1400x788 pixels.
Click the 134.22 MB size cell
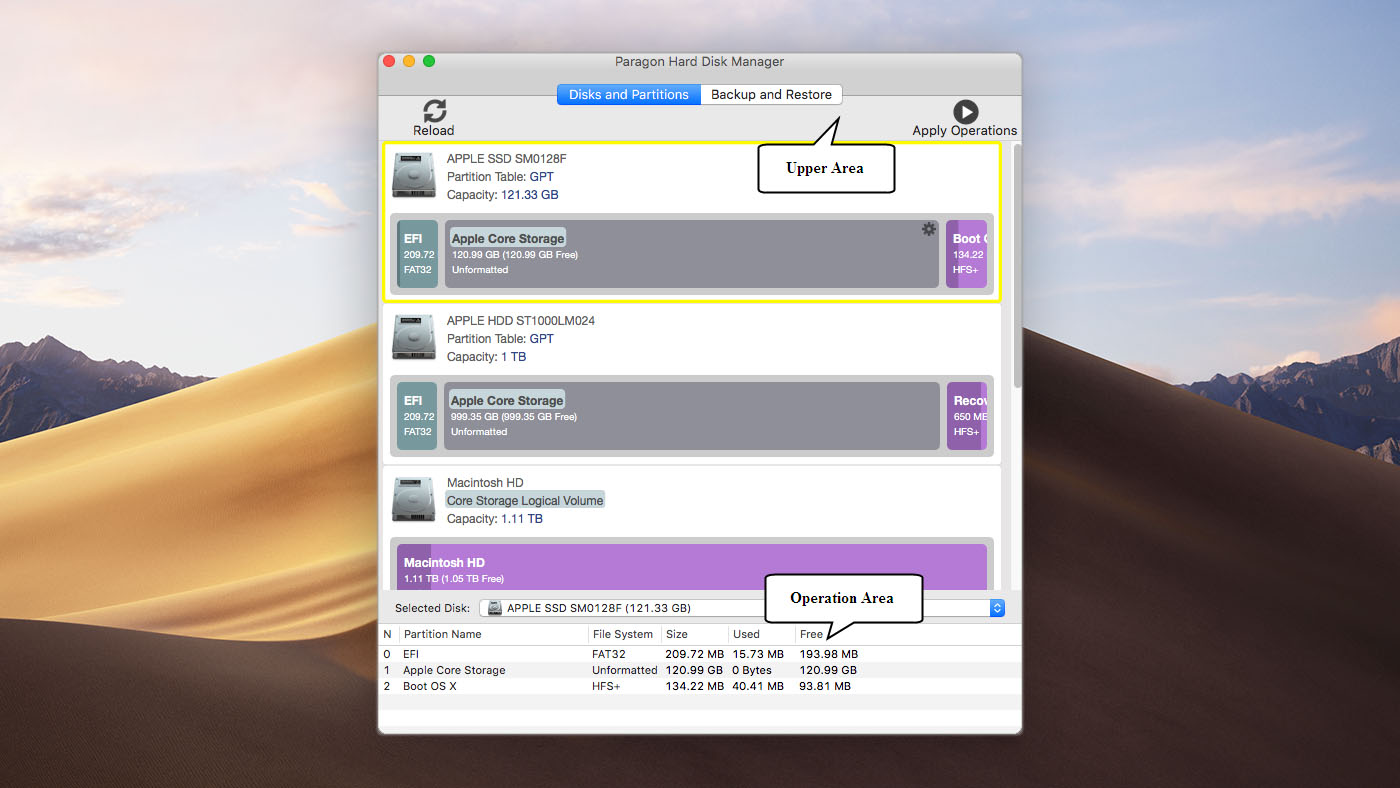pos(695,686)
